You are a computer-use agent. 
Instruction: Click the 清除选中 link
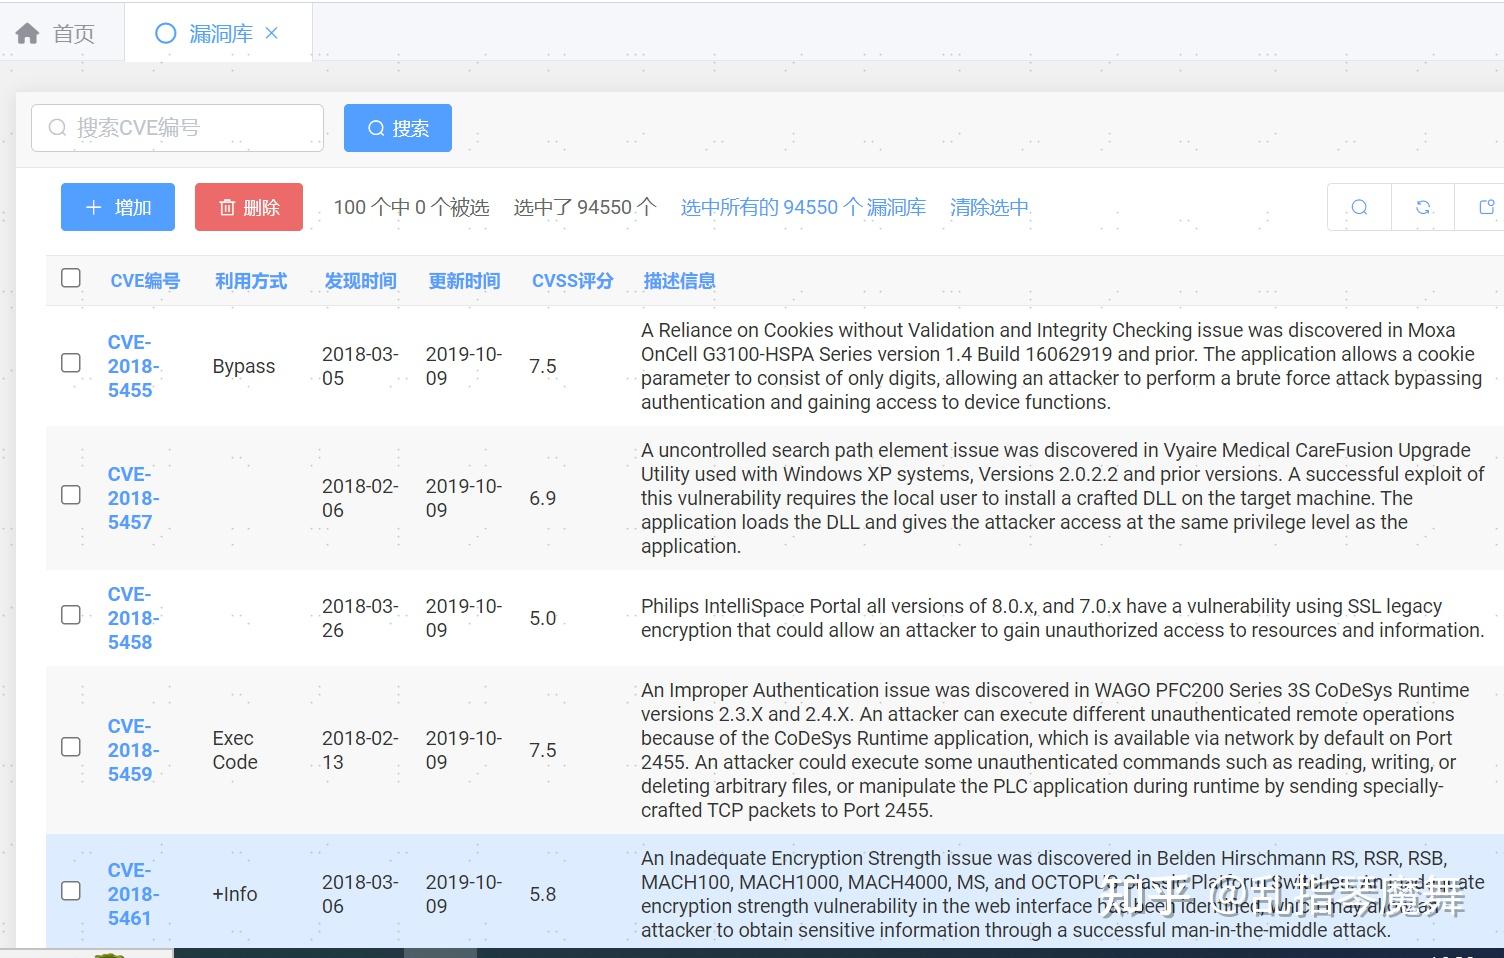point(989,207)
